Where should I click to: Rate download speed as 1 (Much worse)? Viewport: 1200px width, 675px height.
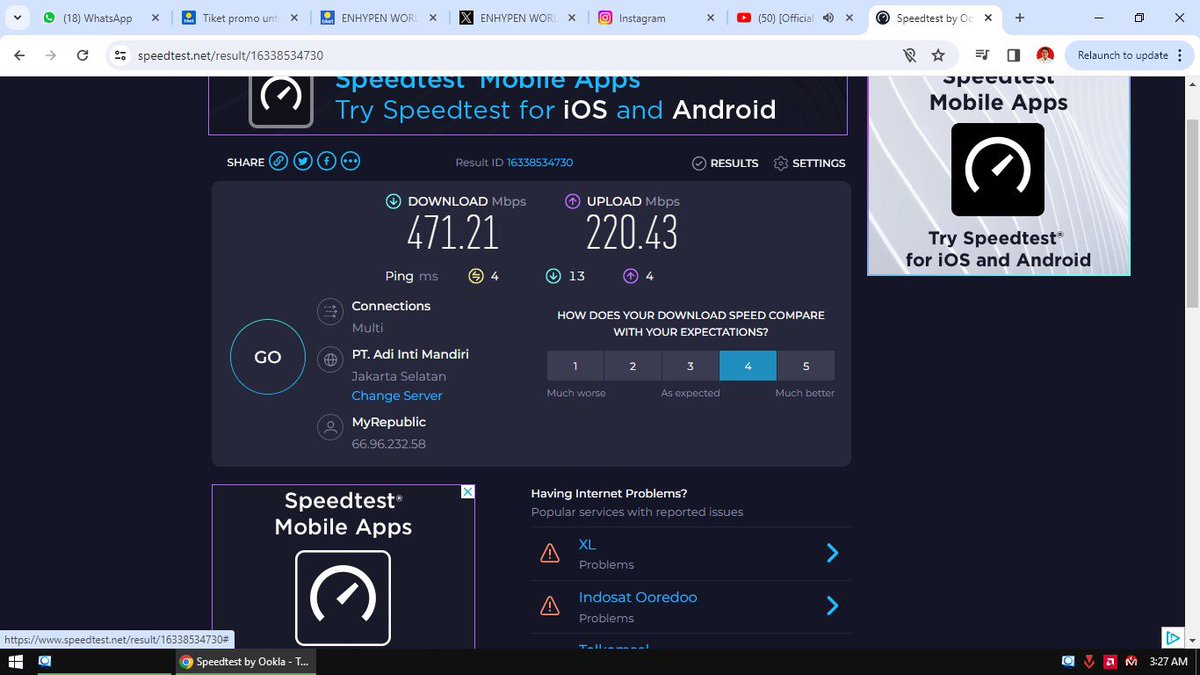coord(575,366)
